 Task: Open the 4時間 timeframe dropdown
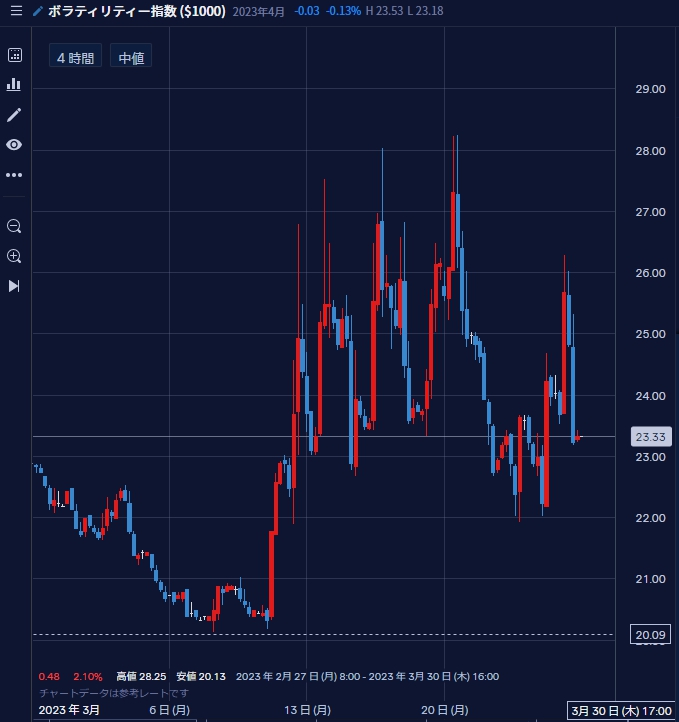[75, 58]
